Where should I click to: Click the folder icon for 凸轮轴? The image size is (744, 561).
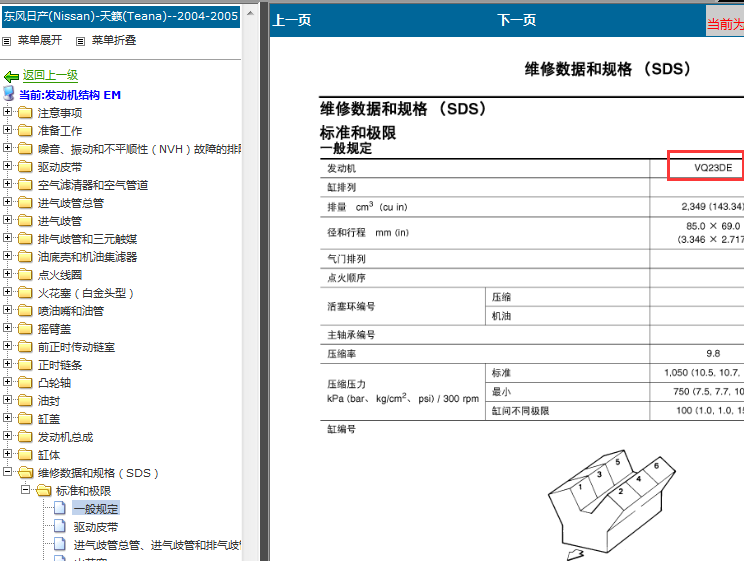click(x=25, y=383)
